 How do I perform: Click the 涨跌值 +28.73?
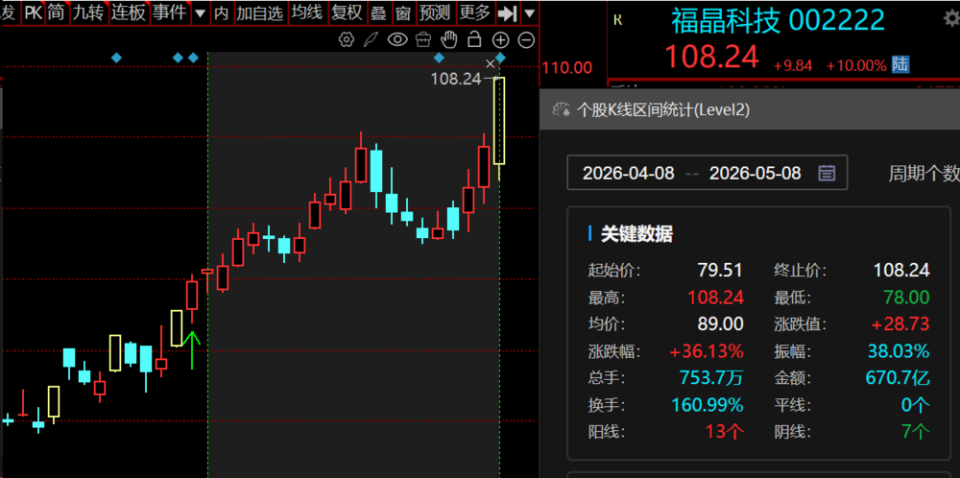pos(899,324)
